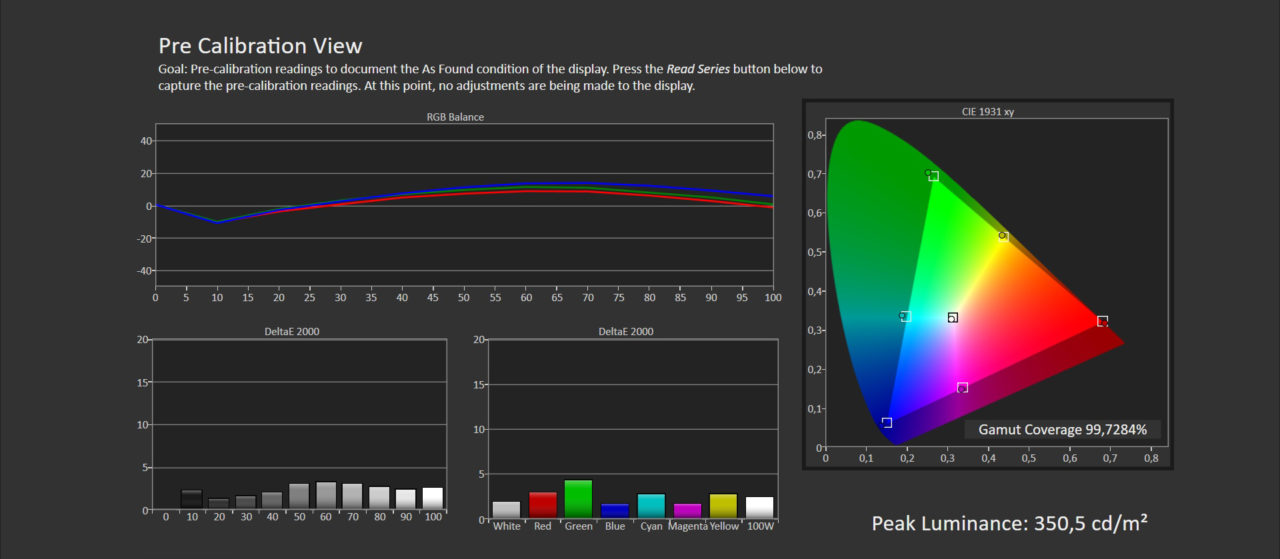The height and width of the screenshot is (559, 1280).
Task: Select the magenta target marker on the CIE diagram
Action: point(962,387)
